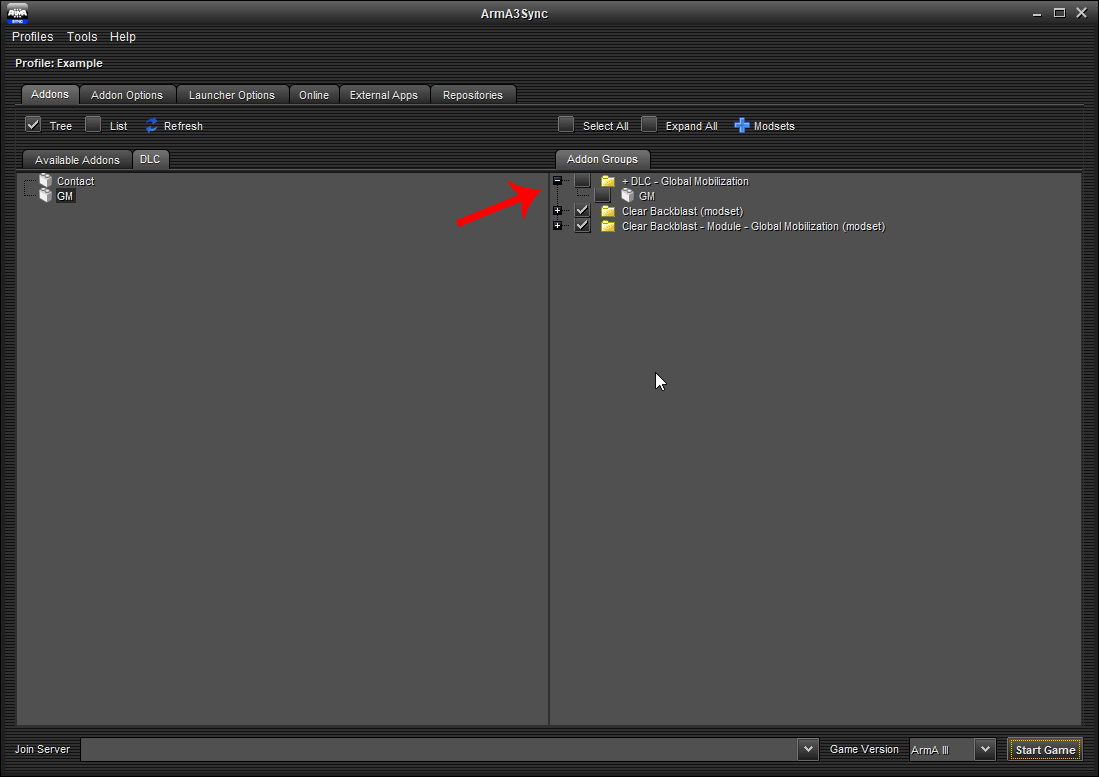Click the Refresh button label
The width and height of the screenshot is (1099, 777).
(183, 126)
